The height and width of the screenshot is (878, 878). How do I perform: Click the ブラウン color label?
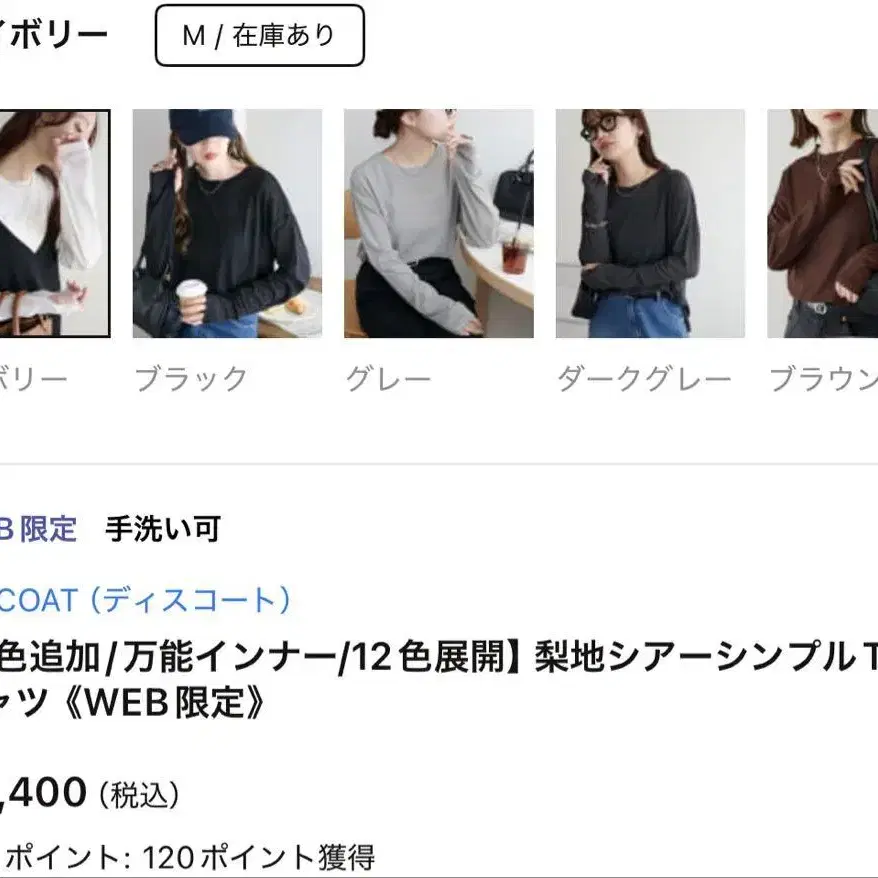(823, 379)
